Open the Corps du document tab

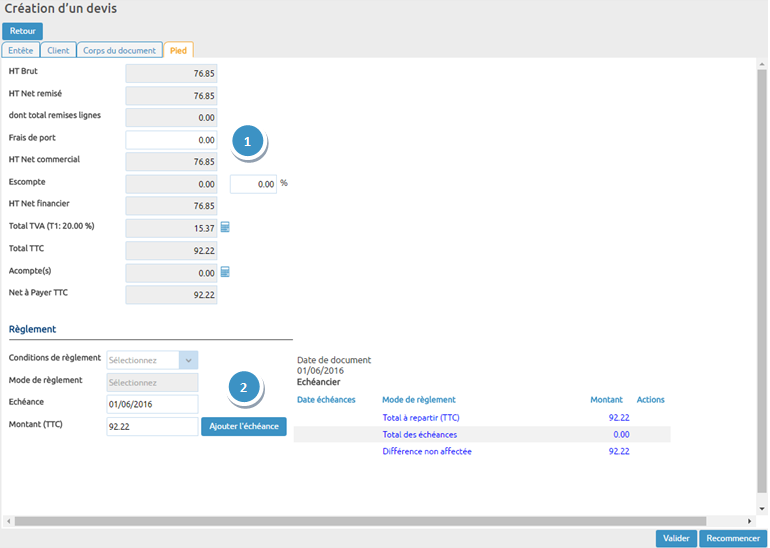point(119,50)
